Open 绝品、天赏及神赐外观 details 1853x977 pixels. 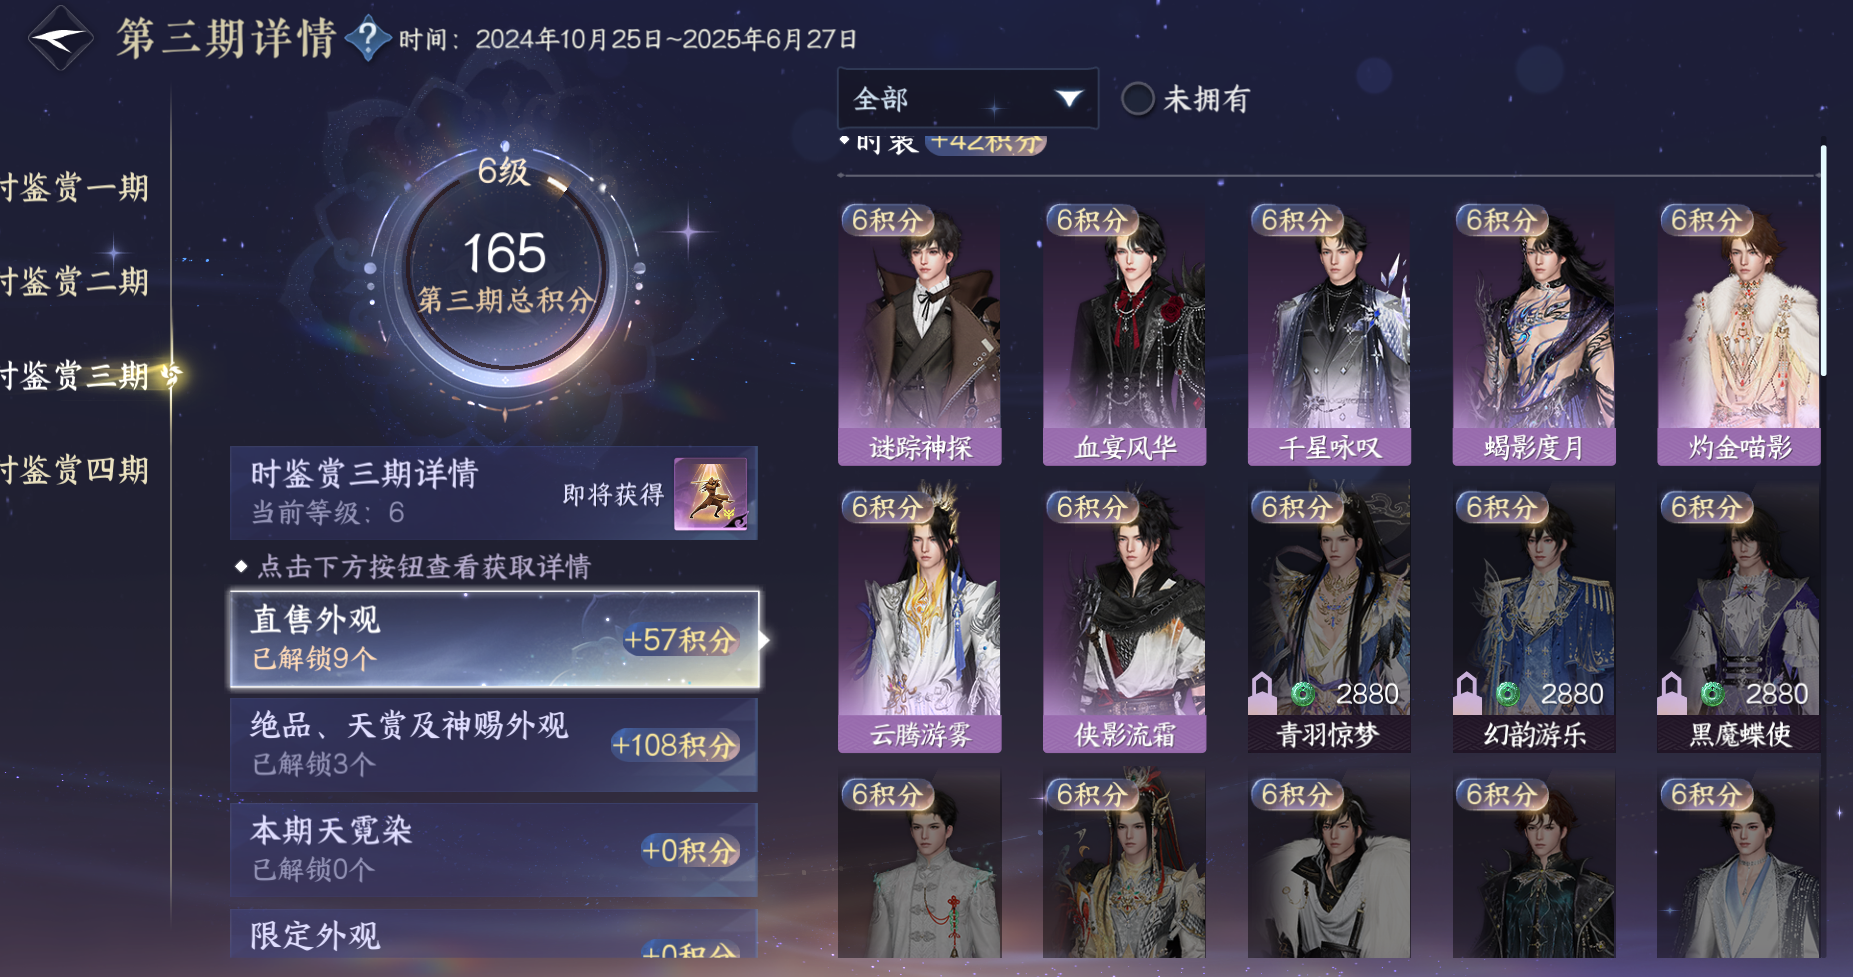(494, 745)
